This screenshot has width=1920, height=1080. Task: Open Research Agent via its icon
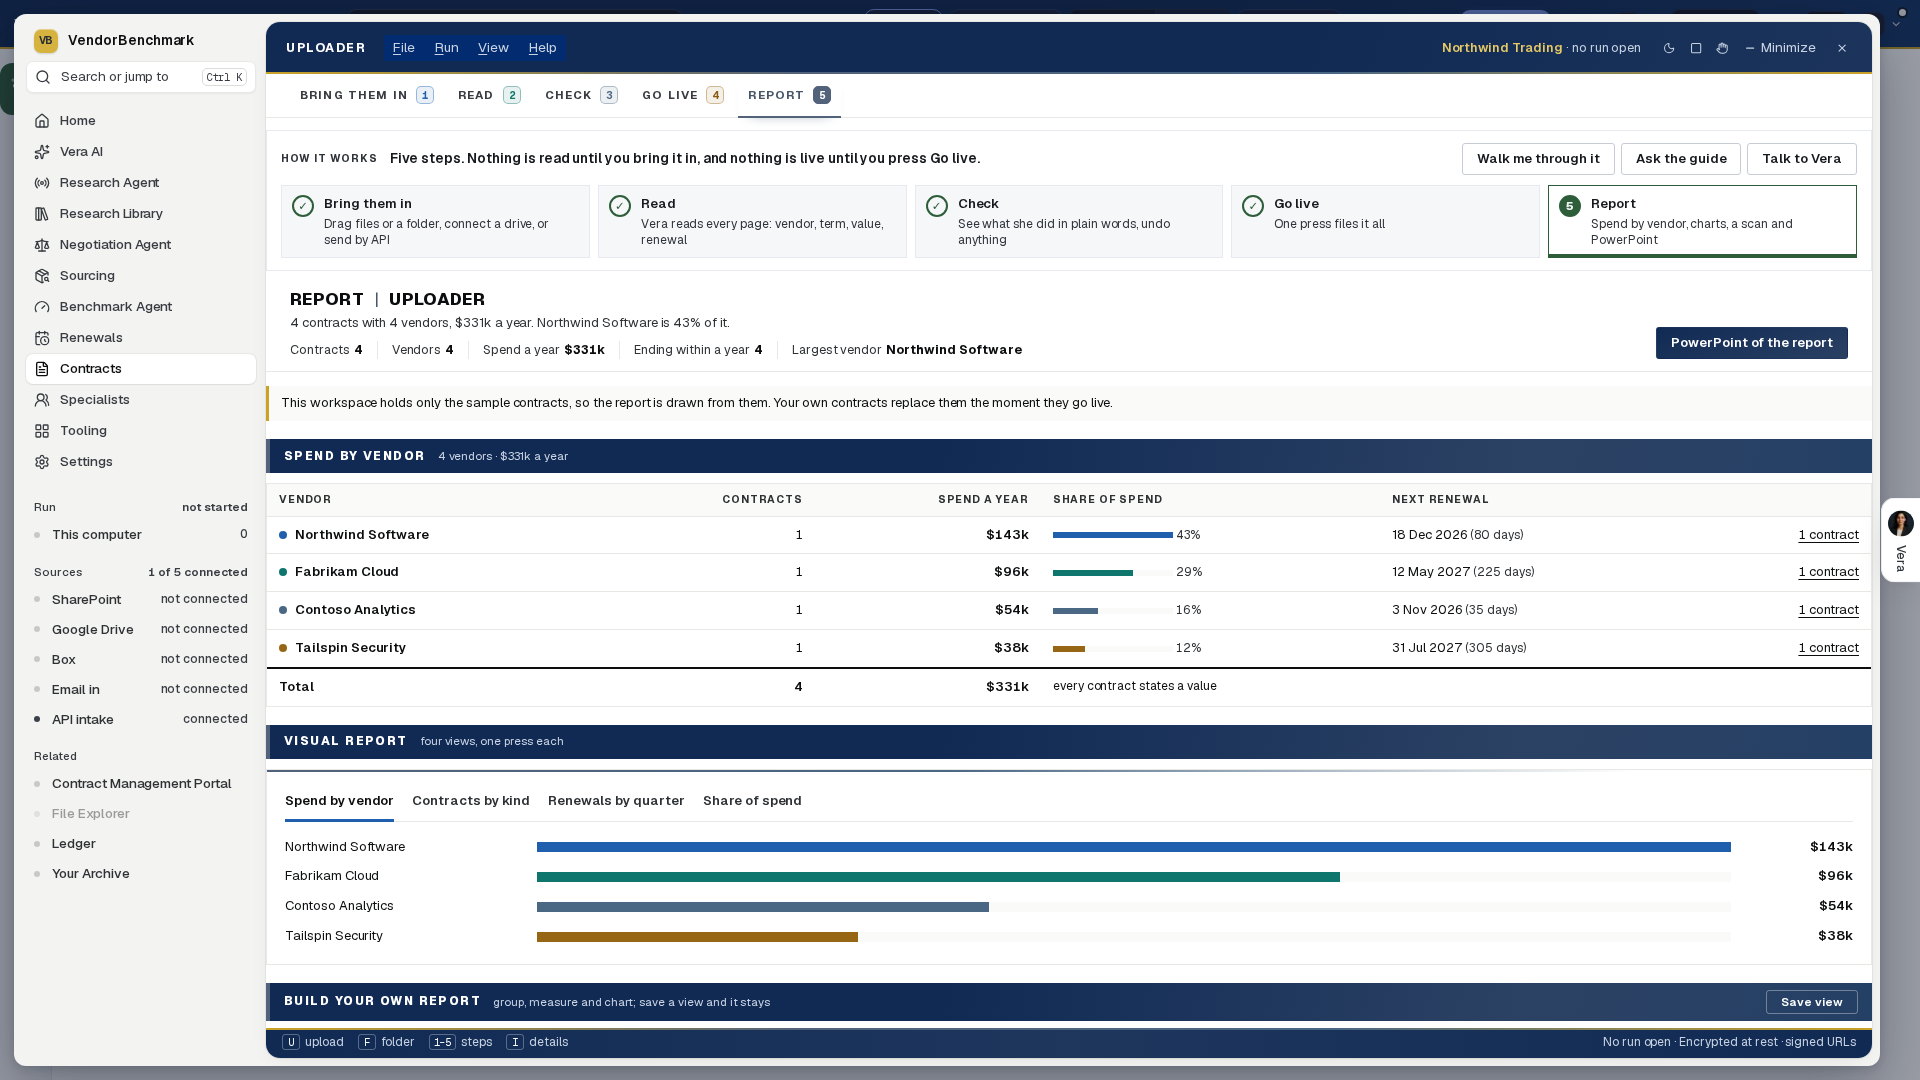42,183
